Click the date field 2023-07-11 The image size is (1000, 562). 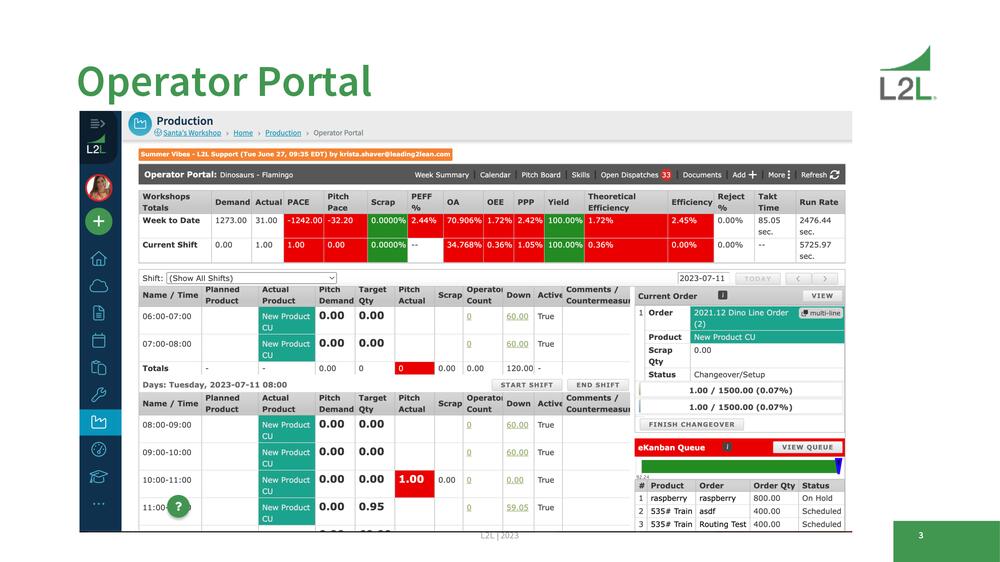pyautogui.click(x=703, y=278)
